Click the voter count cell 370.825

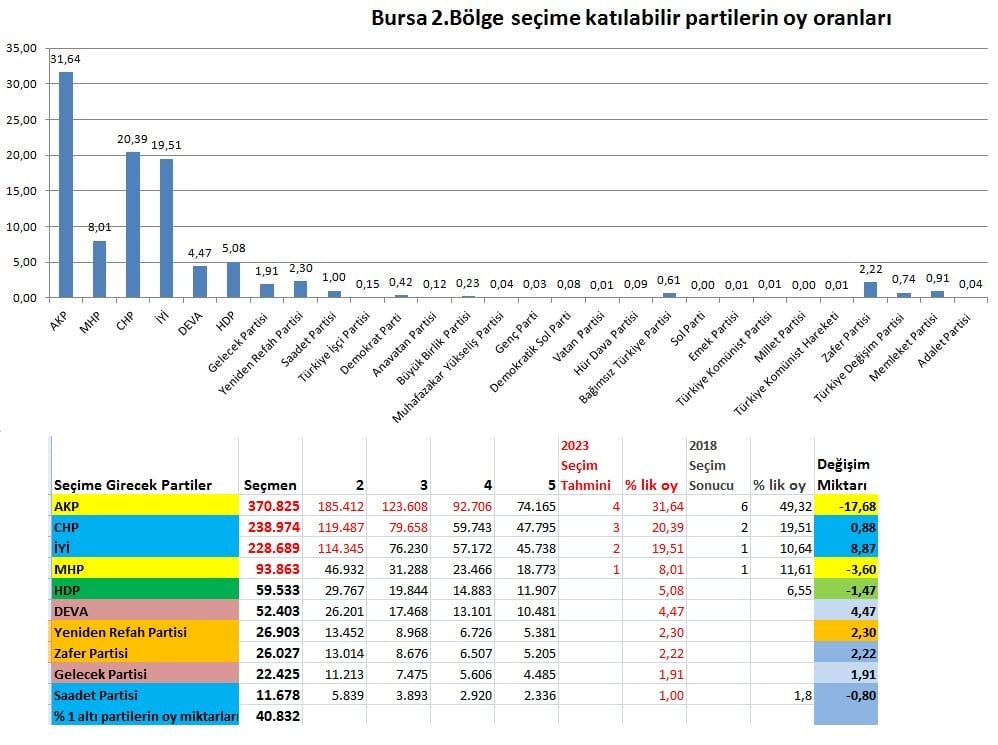[271, 506]
